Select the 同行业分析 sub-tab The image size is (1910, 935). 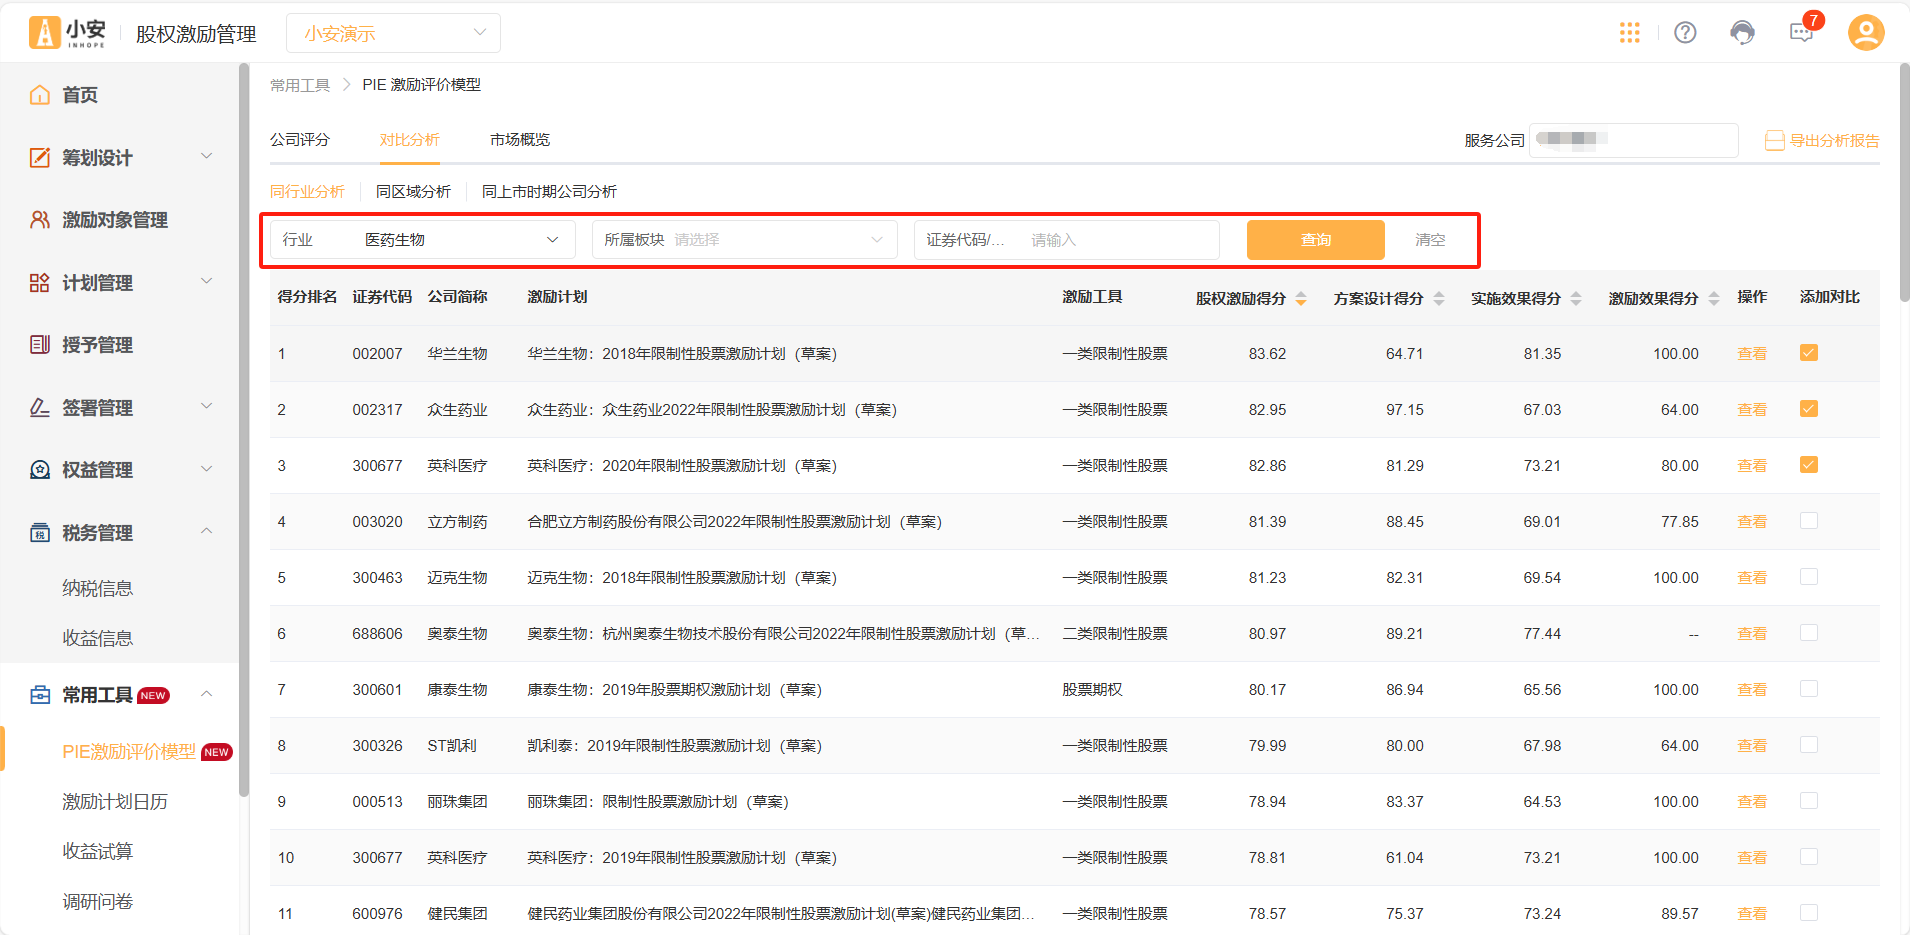[307, 192]
